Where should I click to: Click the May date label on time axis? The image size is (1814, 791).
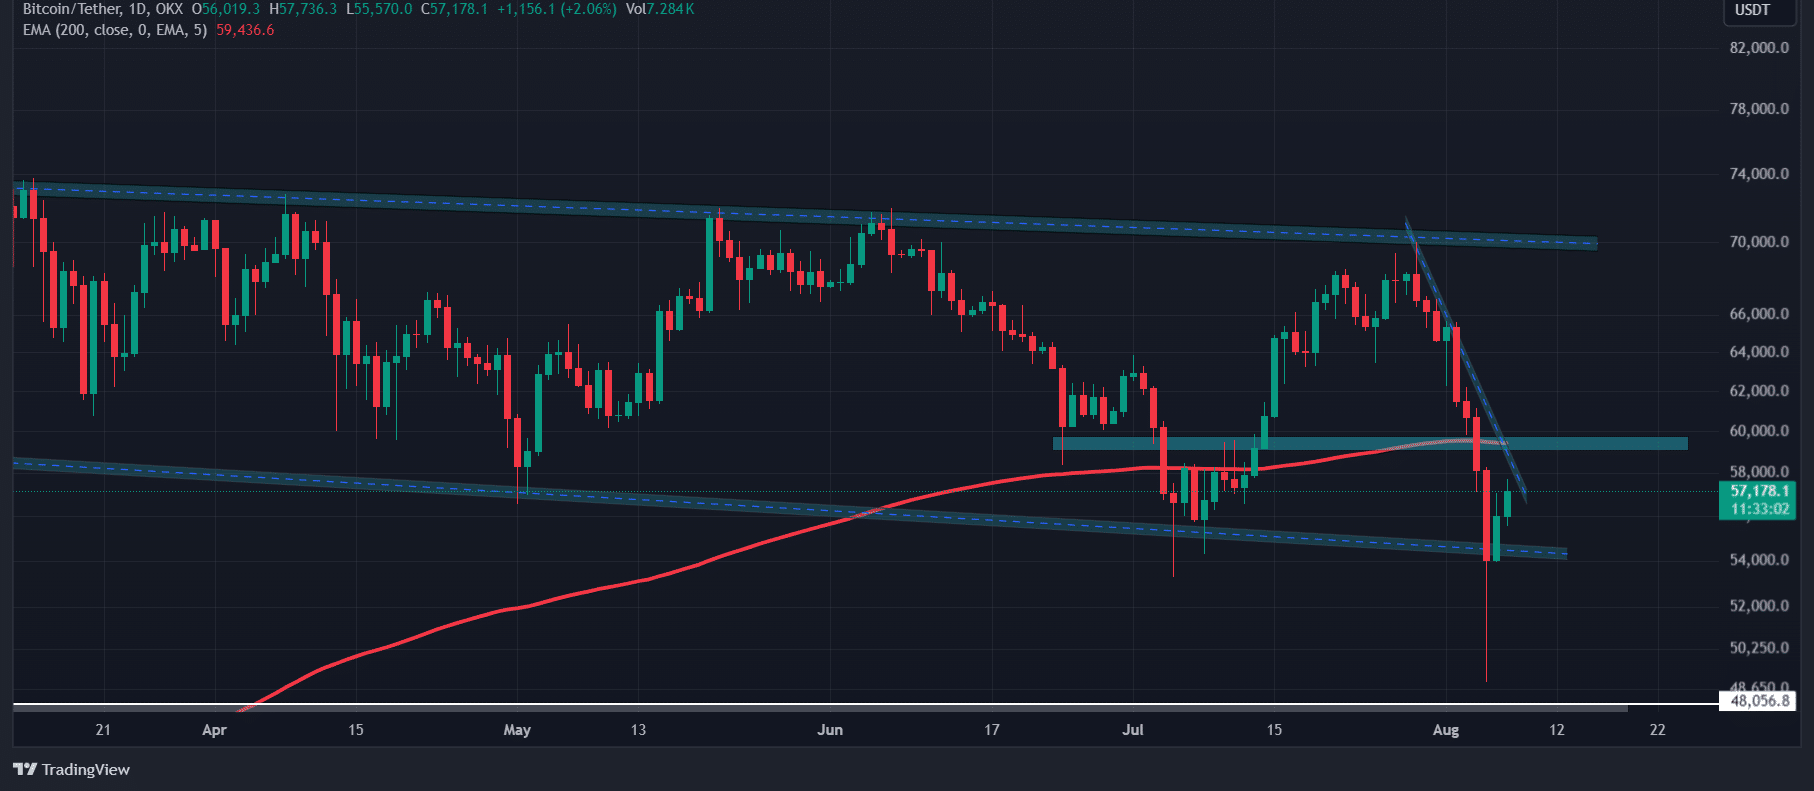tap(517, 730)
